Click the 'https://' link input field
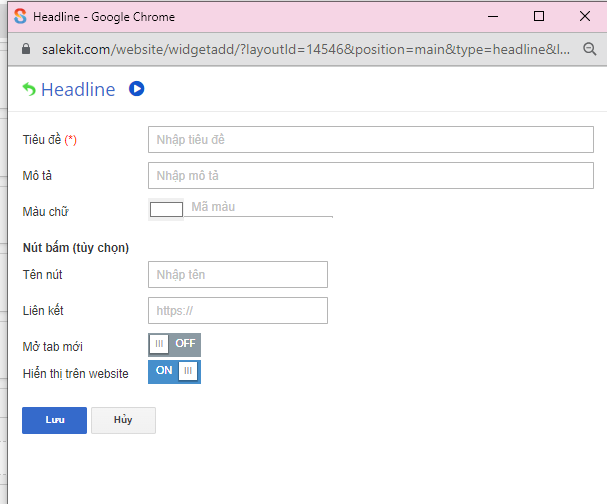This screenshot has width=607, height=504. [238, 311]
